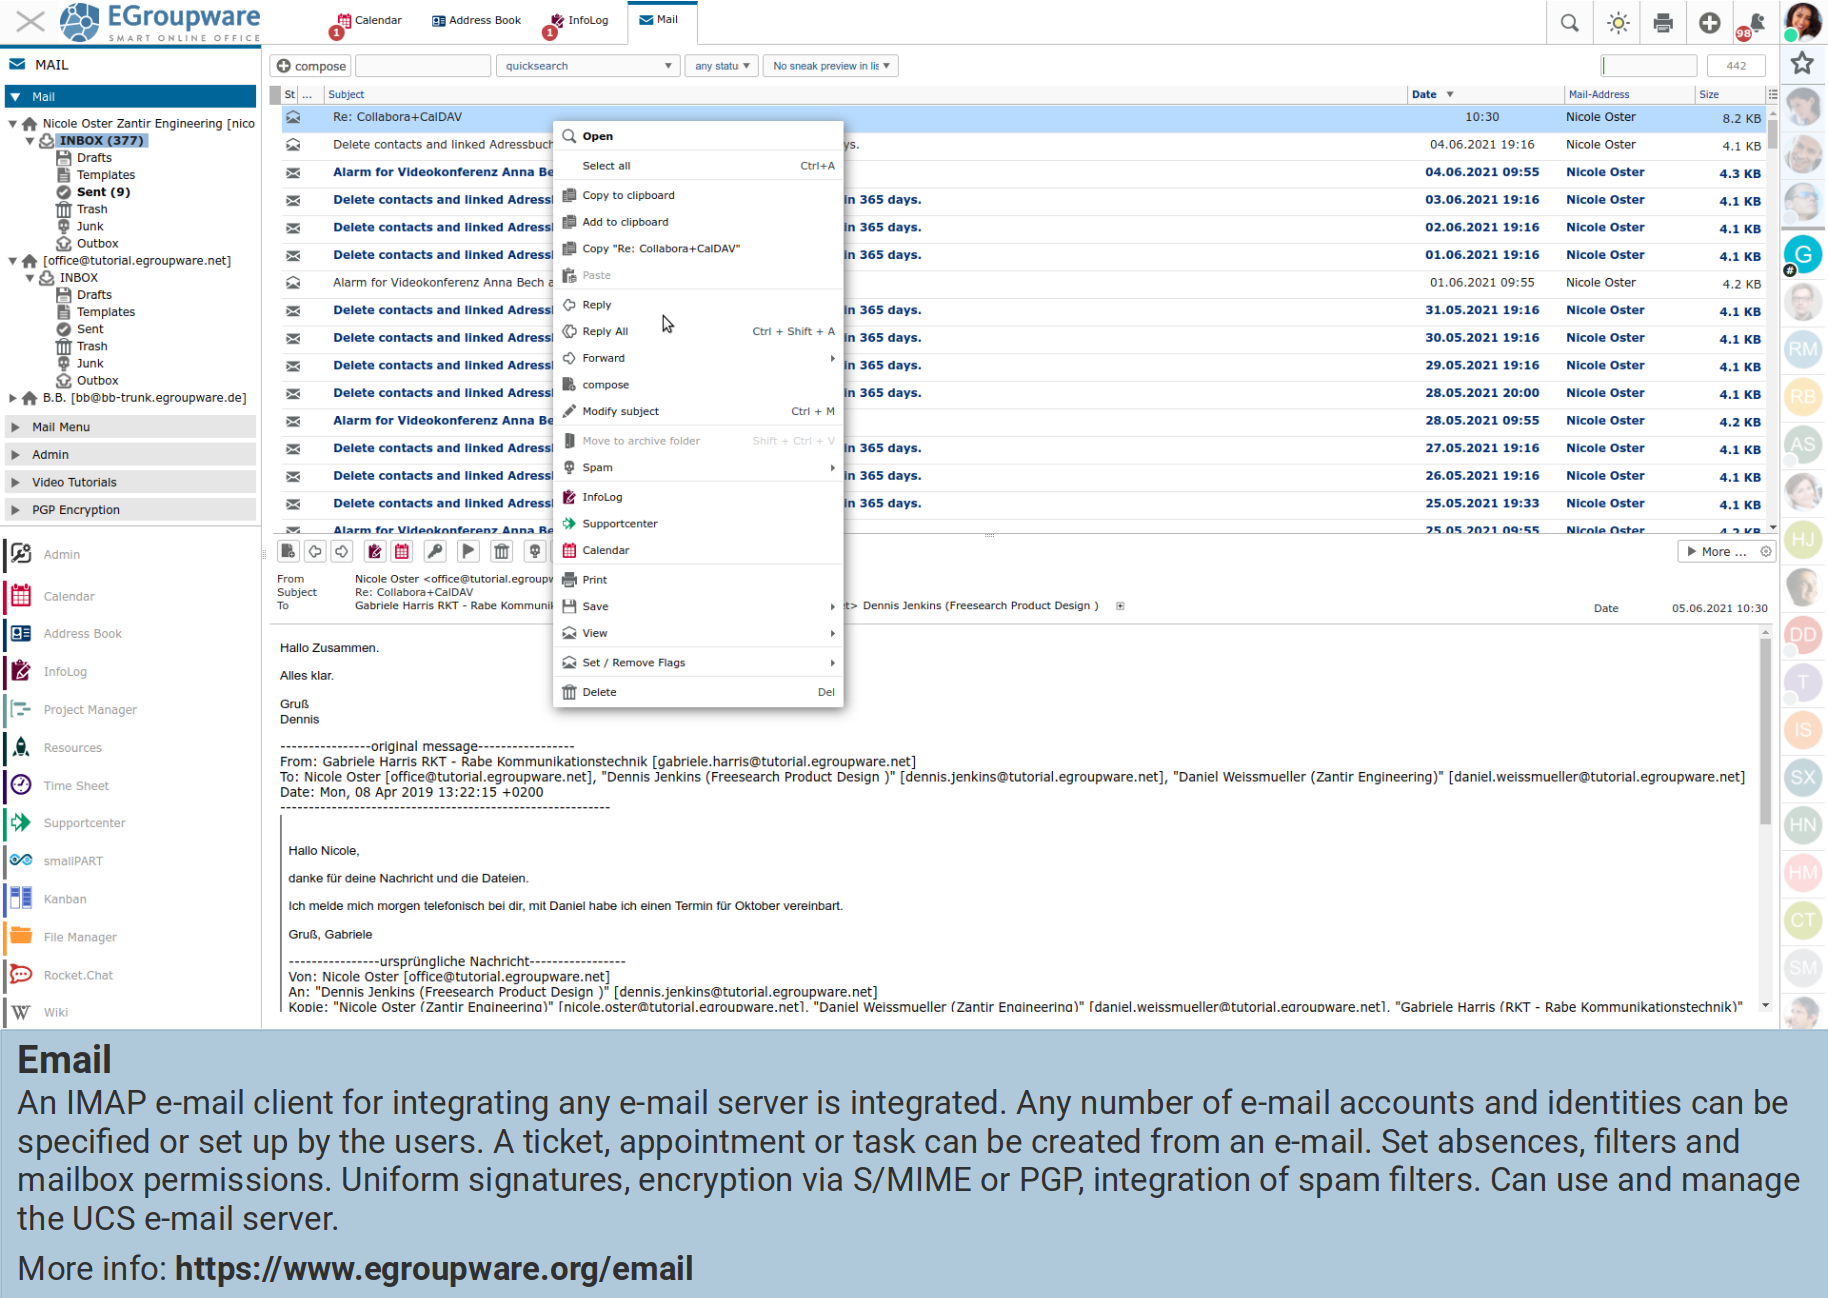Viewport: 1828px width, 1298px height.
Task: Click the favorites star icon
Action: pyautogui.click(x=1802, y=64)
